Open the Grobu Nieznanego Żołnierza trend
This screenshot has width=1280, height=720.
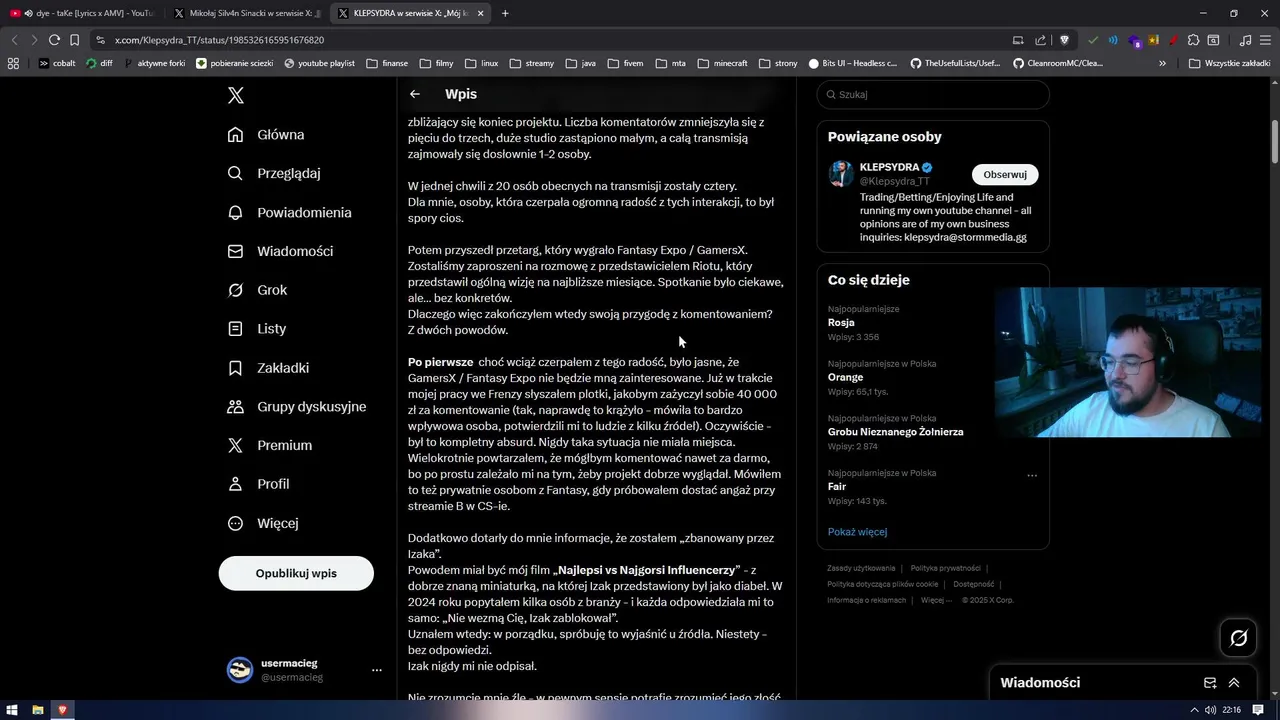pos(896,432)
